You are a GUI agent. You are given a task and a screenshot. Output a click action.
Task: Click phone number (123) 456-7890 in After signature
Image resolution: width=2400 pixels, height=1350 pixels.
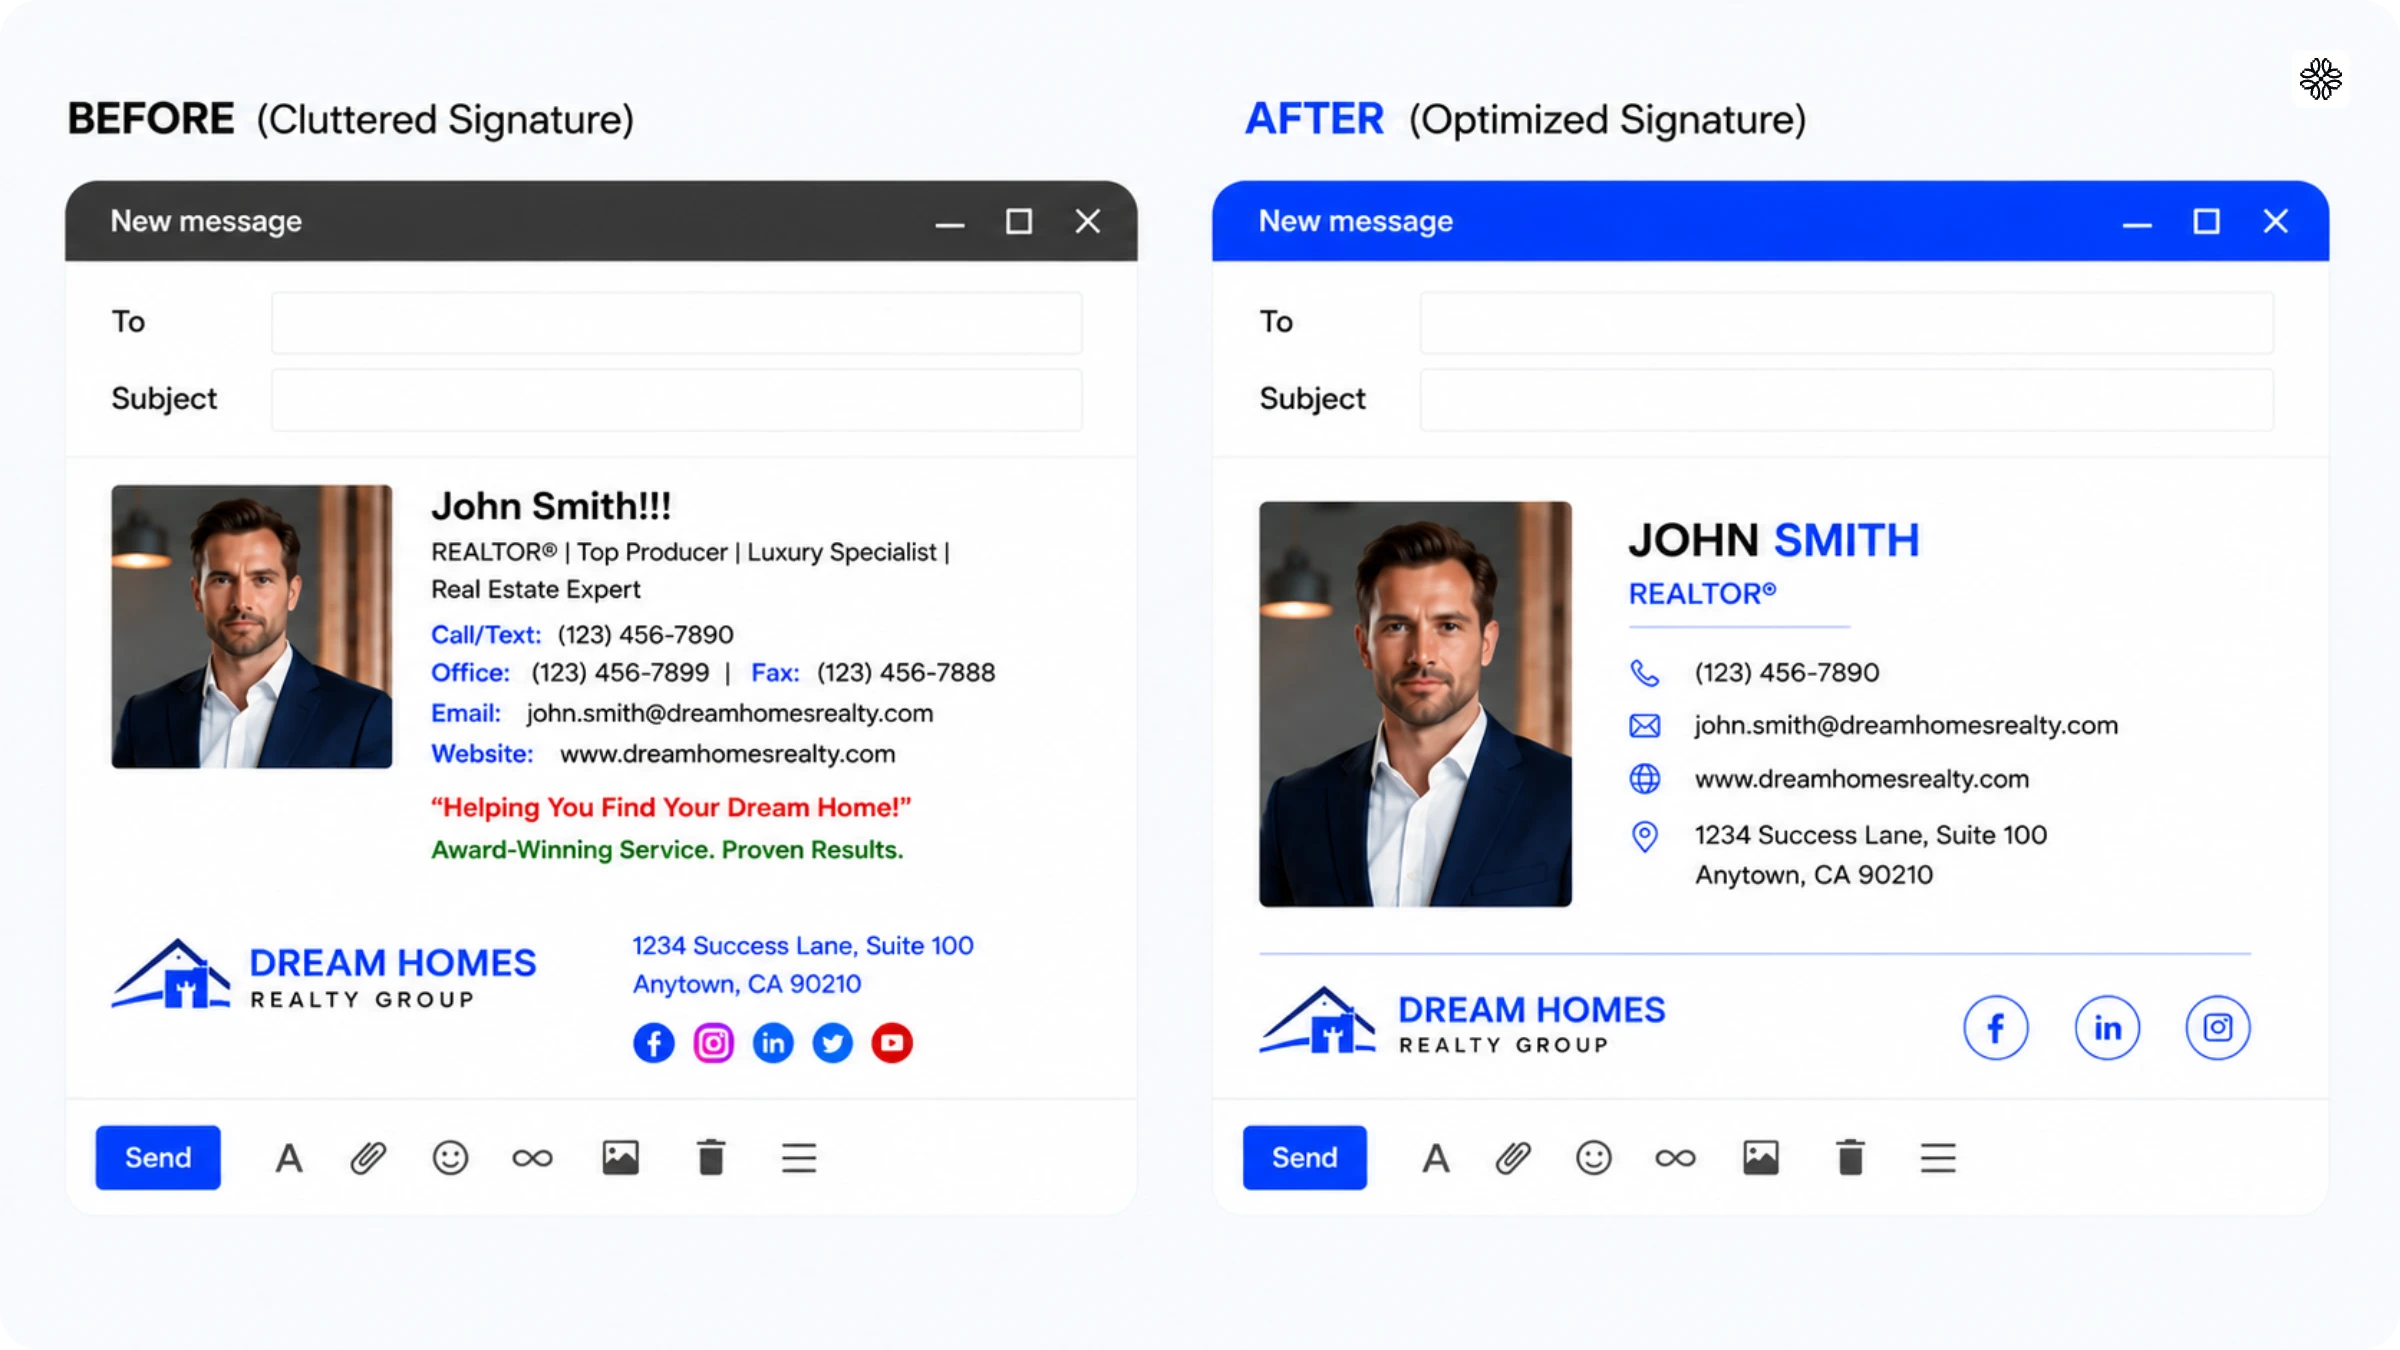coord(1787,673)
